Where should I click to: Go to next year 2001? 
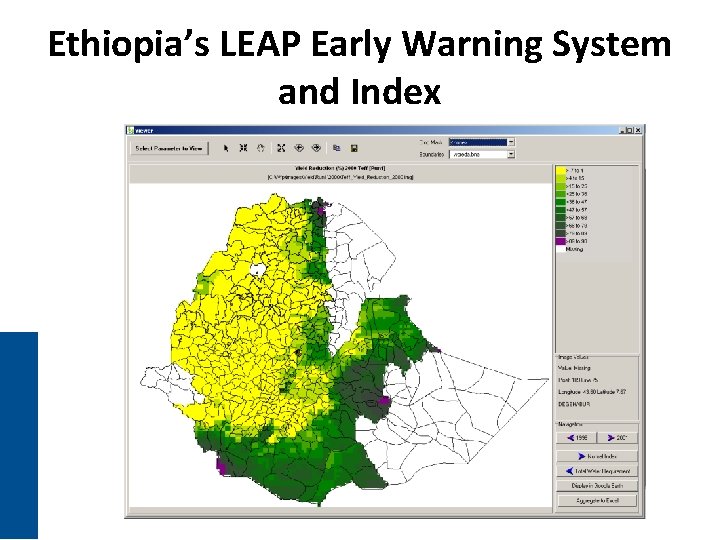pyautogui.click(x=617, y=438)
